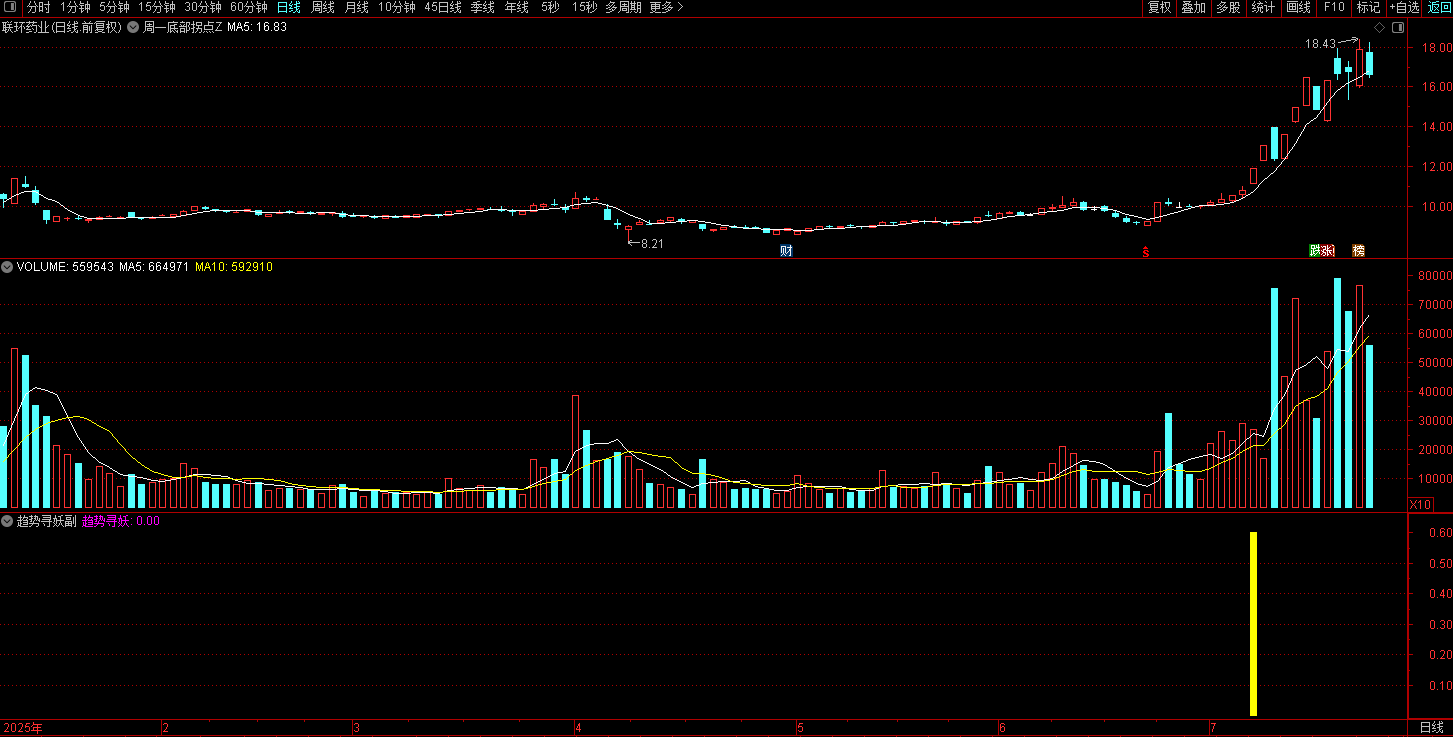The height and width of the screenshot is (737, 1453).
Task: Select the 5分钟 period
Action: 114,7
